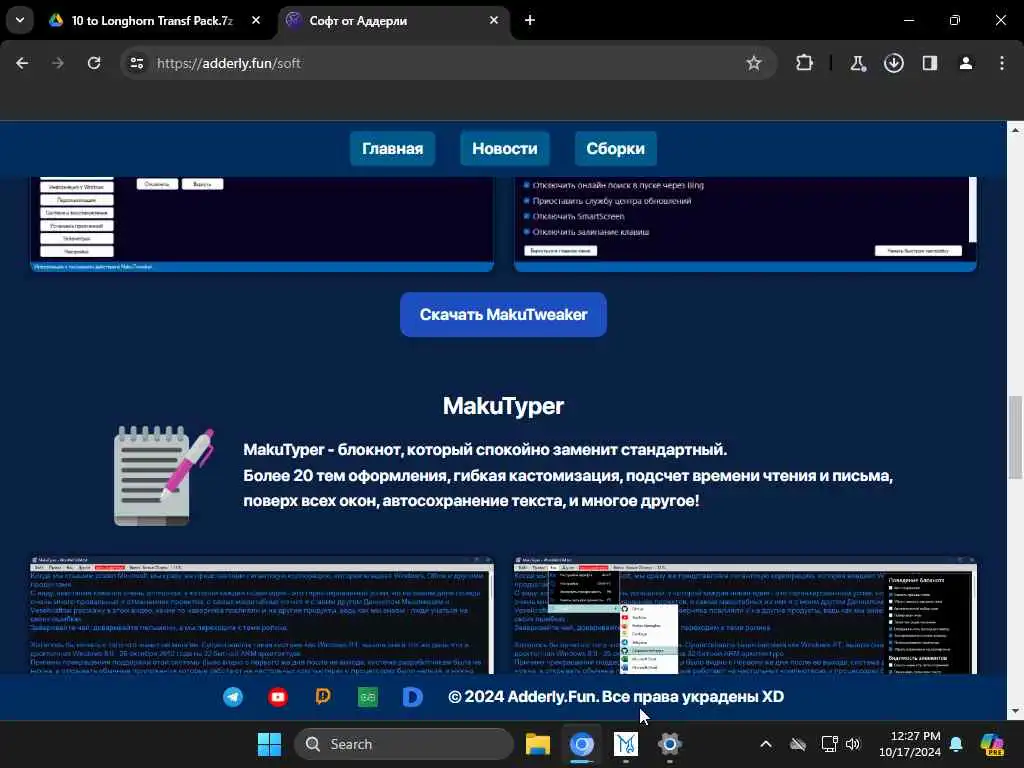Open a new browser tab

point(530,21)
